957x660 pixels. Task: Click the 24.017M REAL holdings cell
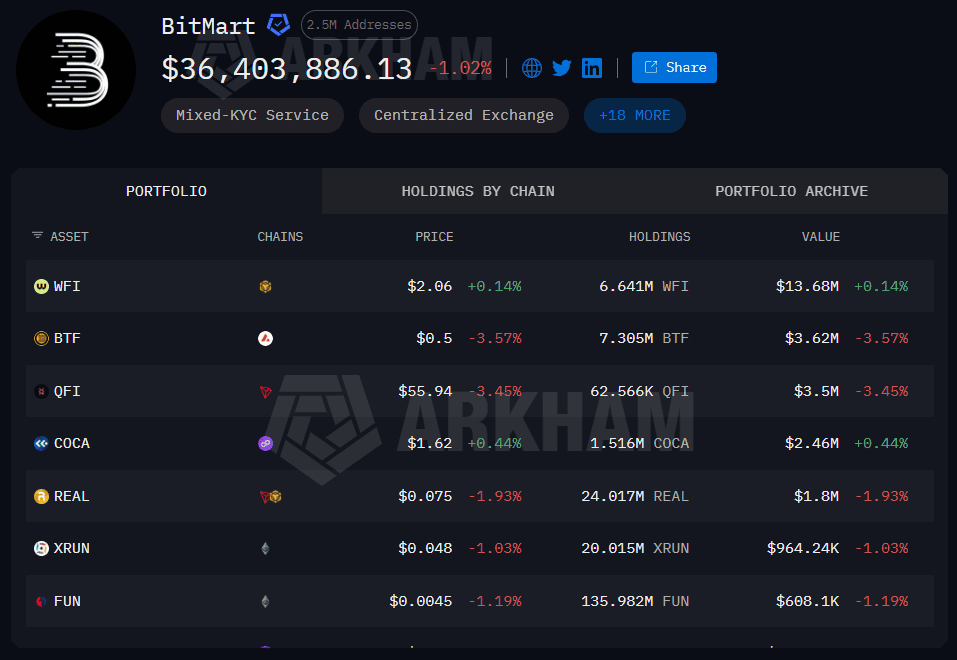(x=635, y=496)
